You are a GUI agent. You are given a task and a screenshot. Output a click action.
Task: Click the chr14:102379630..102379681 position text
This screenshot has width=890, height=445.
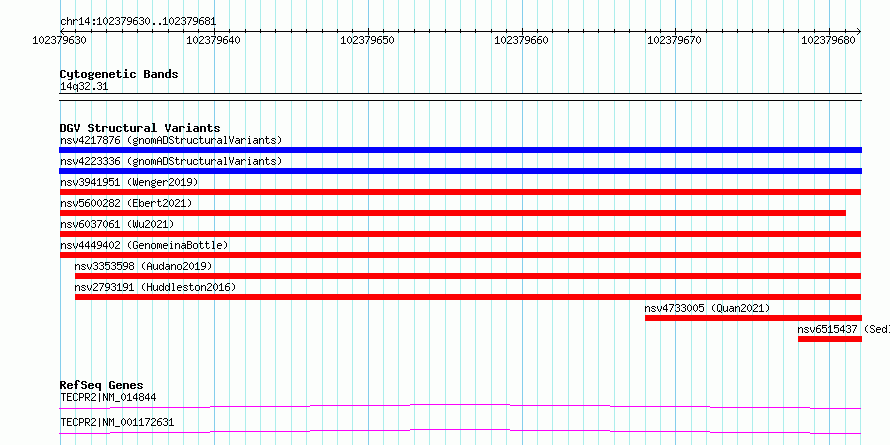(138, 22)
